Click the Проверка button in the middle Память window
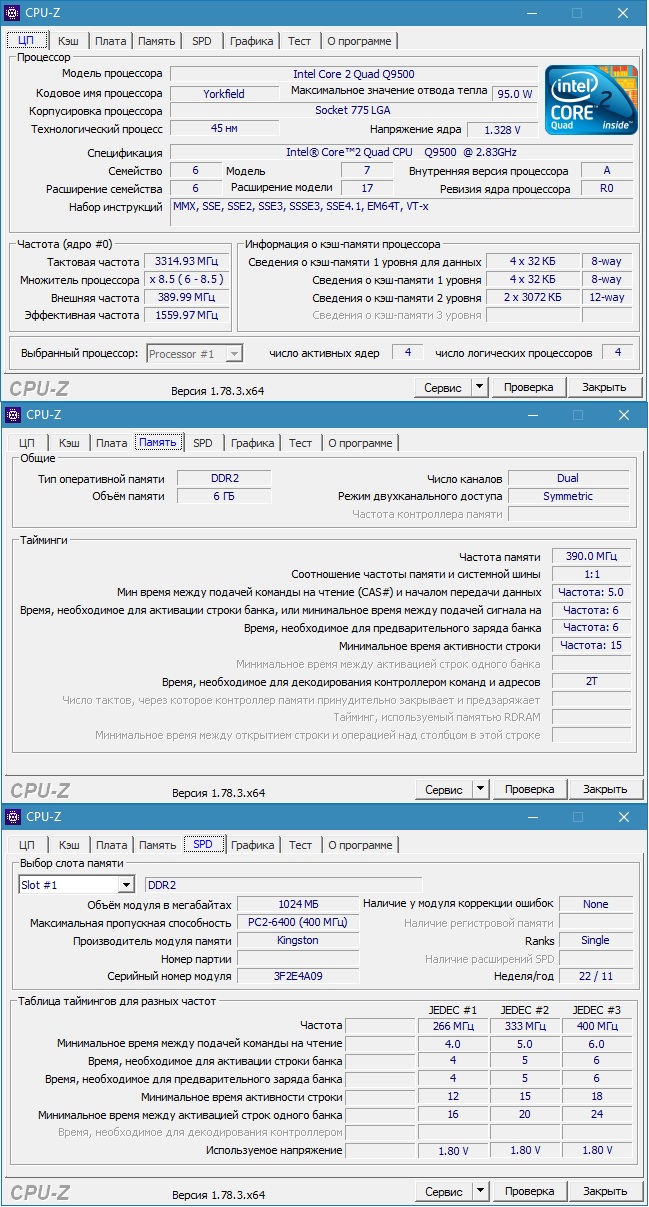This screenshot has width=649, height=1207. [x=528, y=789]
